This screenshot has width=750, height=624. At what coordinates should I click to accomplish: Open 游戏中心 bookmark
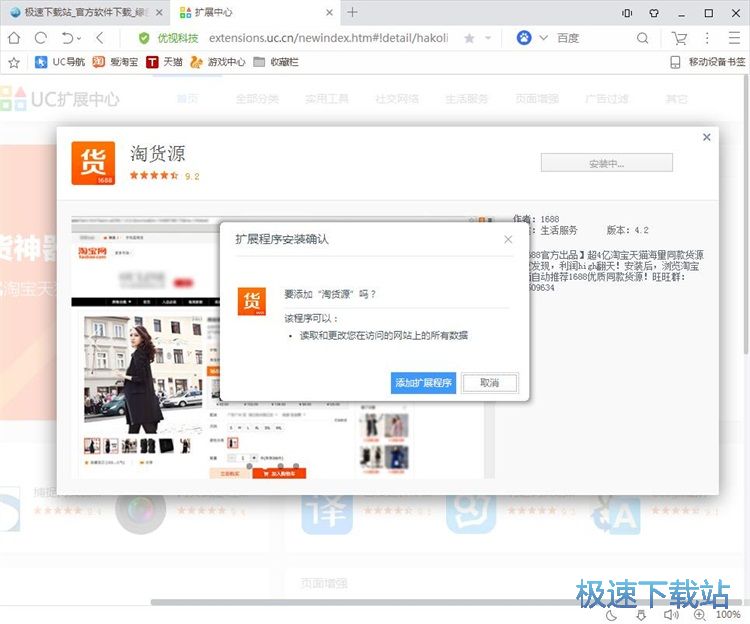218,62
